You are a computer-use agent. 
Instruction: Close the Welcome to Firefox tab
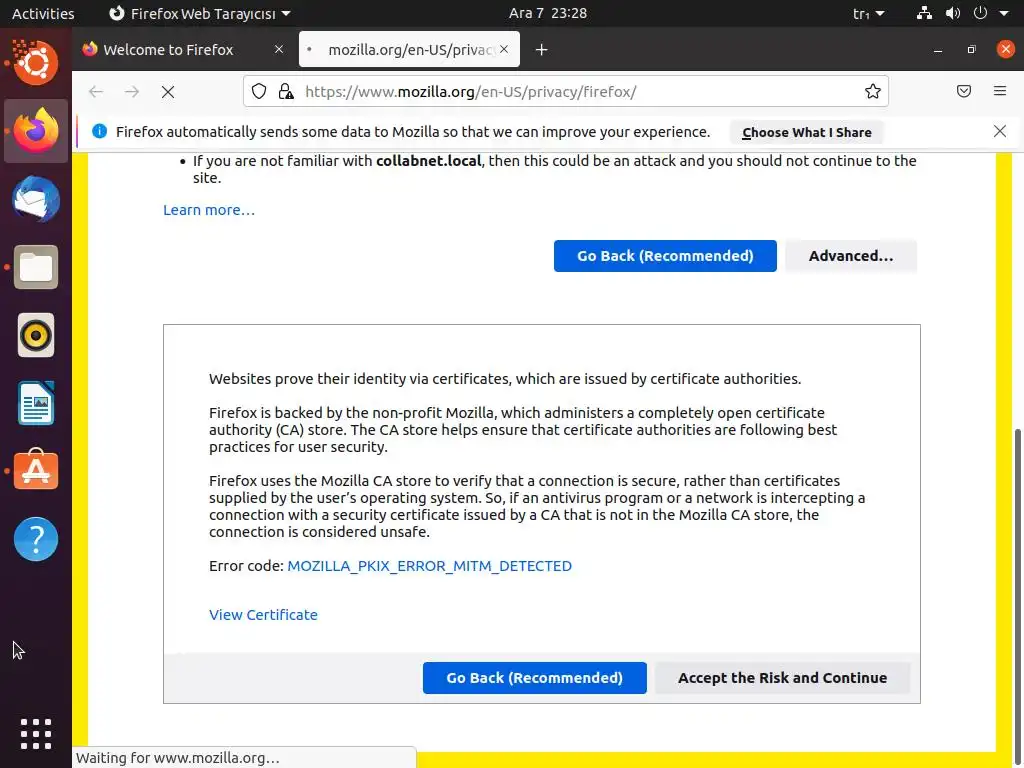279,49
